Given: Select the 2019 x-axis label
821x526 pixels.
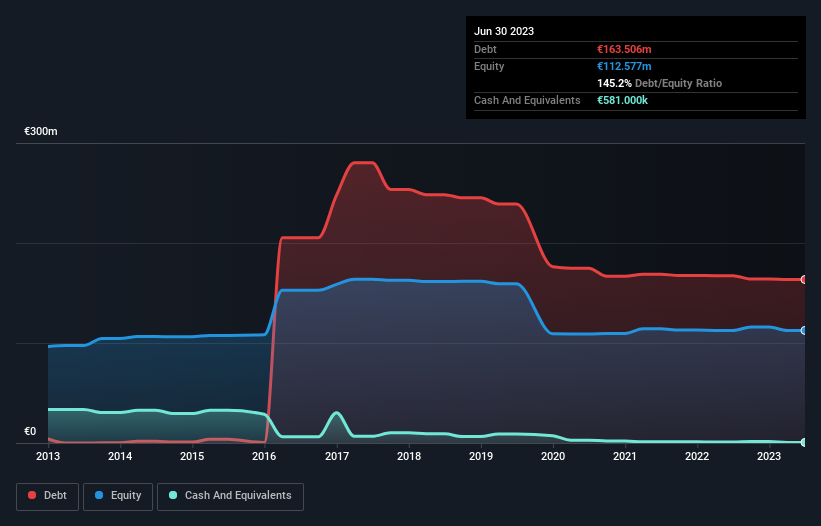Looking at the screenshot, I should (481, 456).
